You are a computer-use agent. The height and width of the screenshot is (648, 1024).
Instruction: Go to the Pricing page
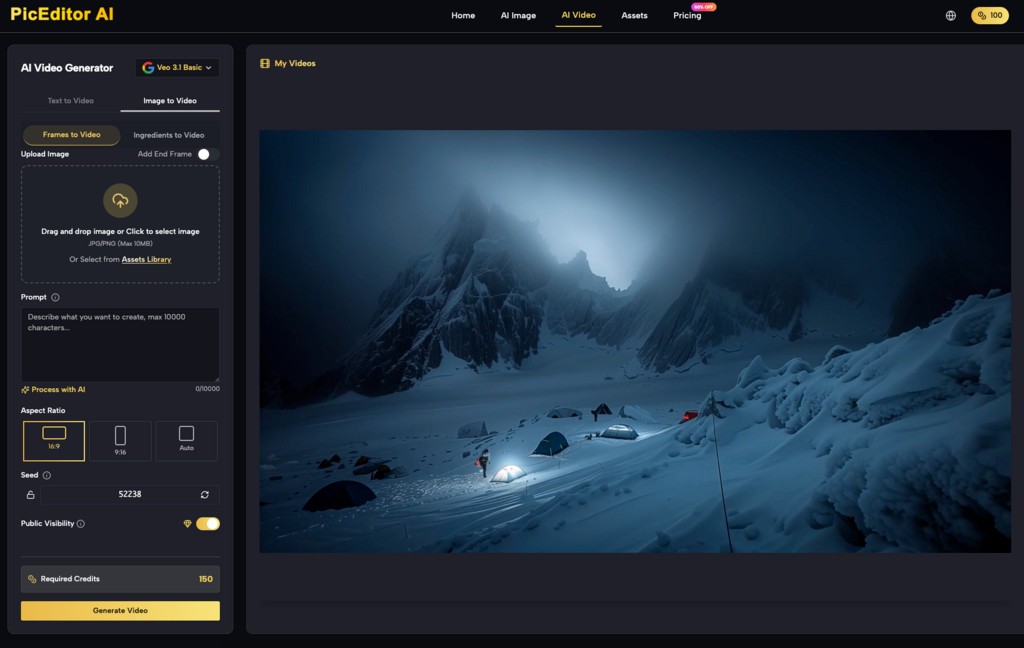687,16
